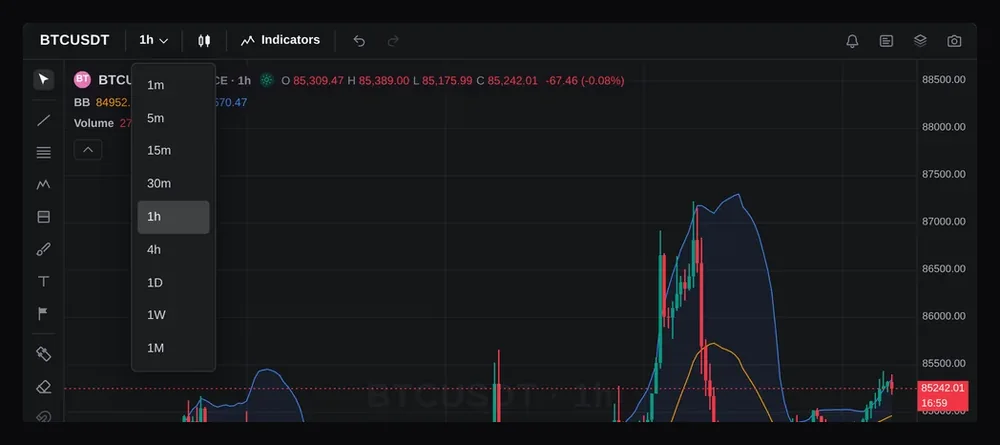Image resolution: width=1000 pixels, height=445 pixels.
Task: Redo the last chart action
Action: pos(393,41)
